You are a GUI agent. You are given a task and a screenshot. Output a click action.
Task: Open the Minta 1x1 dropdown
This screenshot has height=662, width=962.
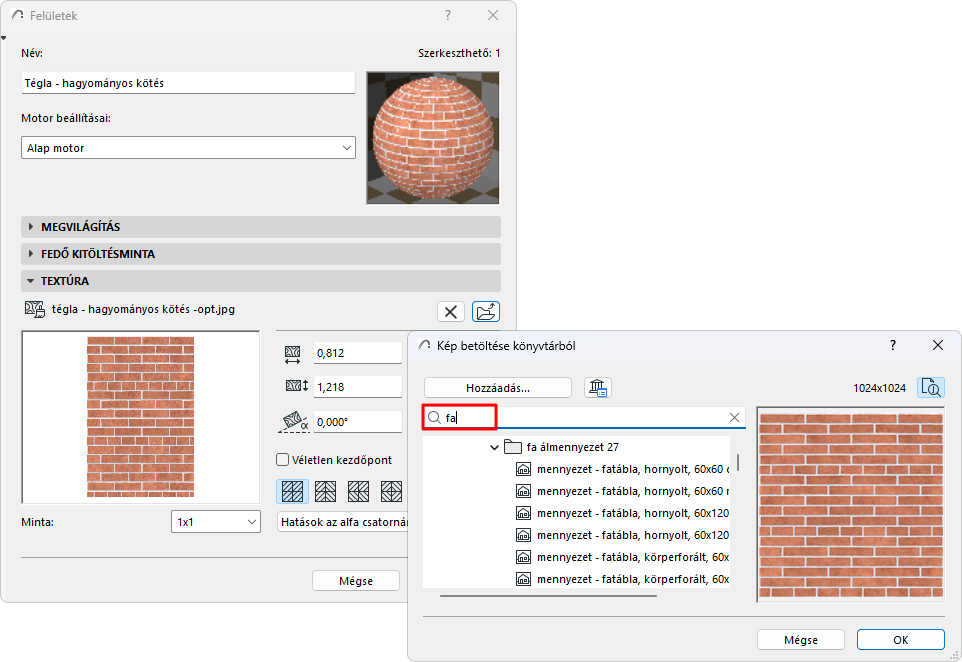pos(215,522)
